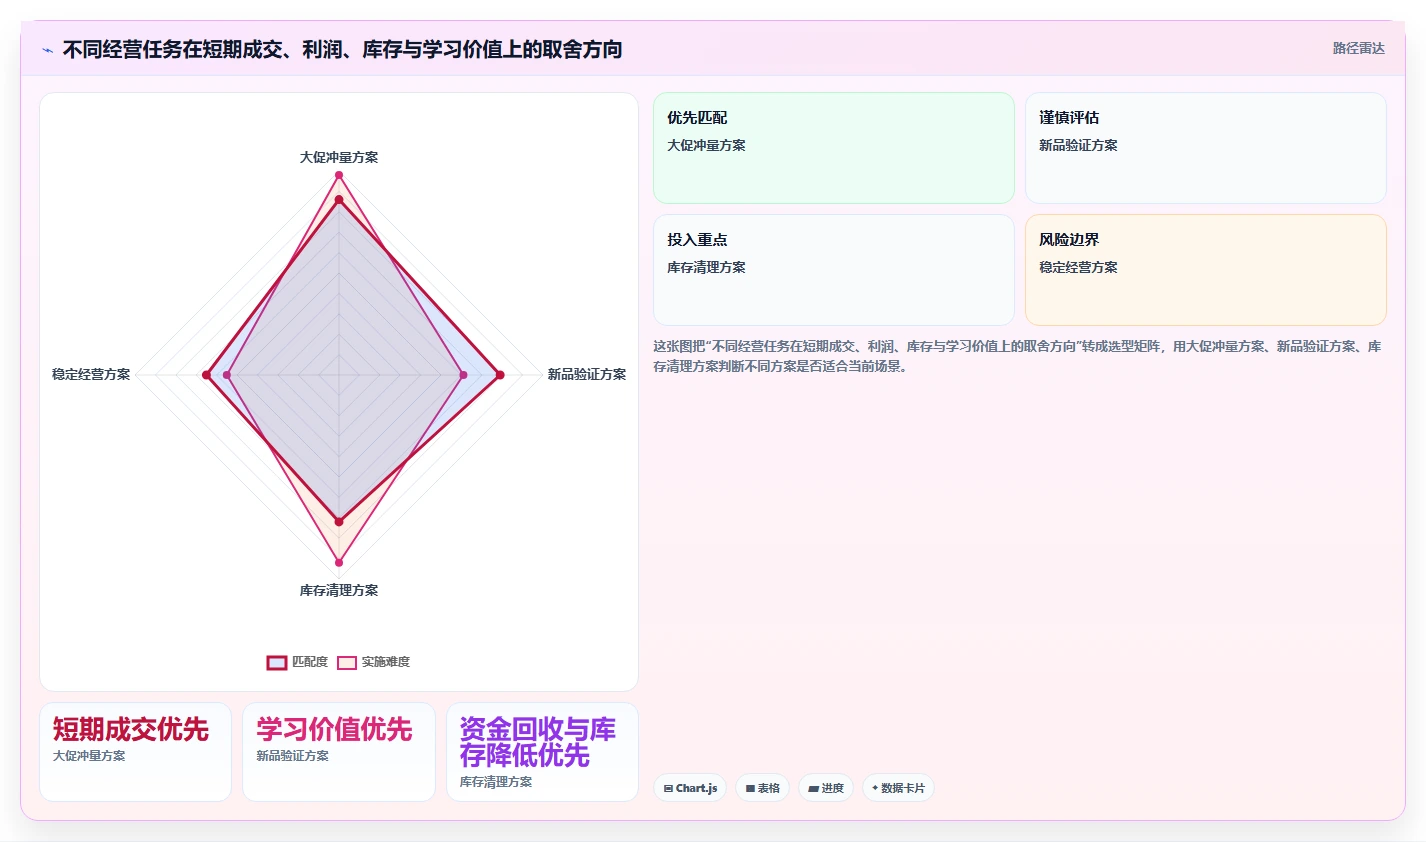Toggle the 匹配度 legend swatch

277,662
